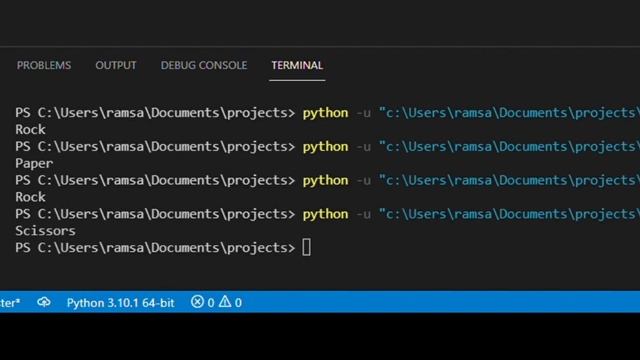Viewport: 640px width, 360px height.
Task: Select the DEBUG CONSOLE tab
Action: click(x=204, y=65)
